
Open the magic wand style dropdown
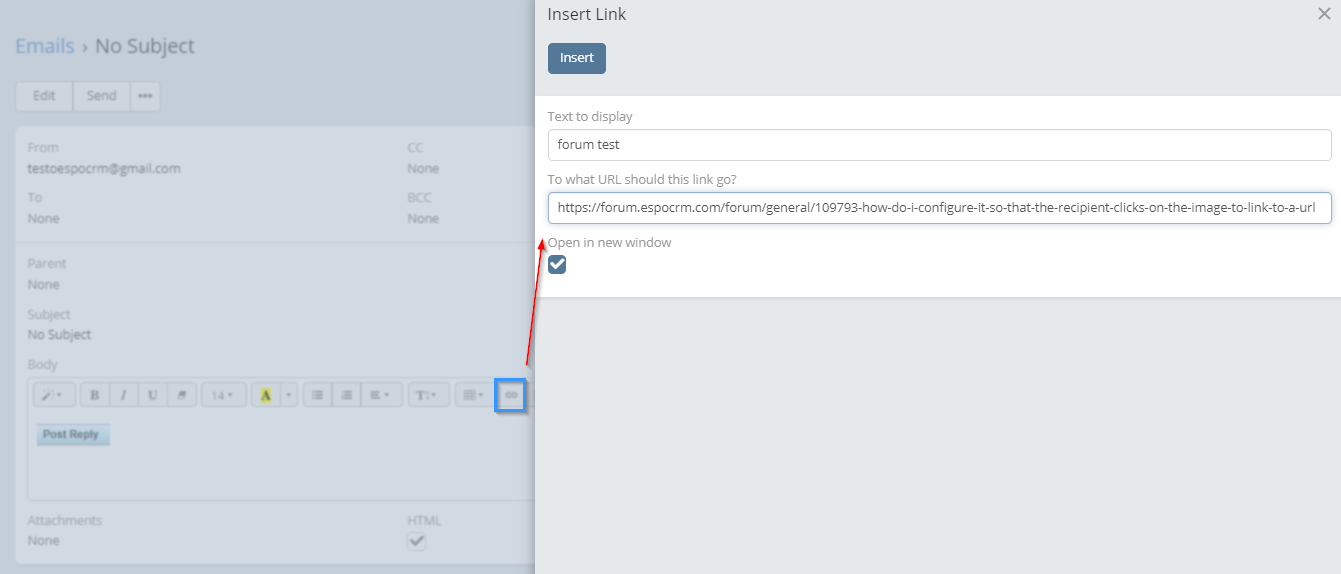(x=52, y=395)
